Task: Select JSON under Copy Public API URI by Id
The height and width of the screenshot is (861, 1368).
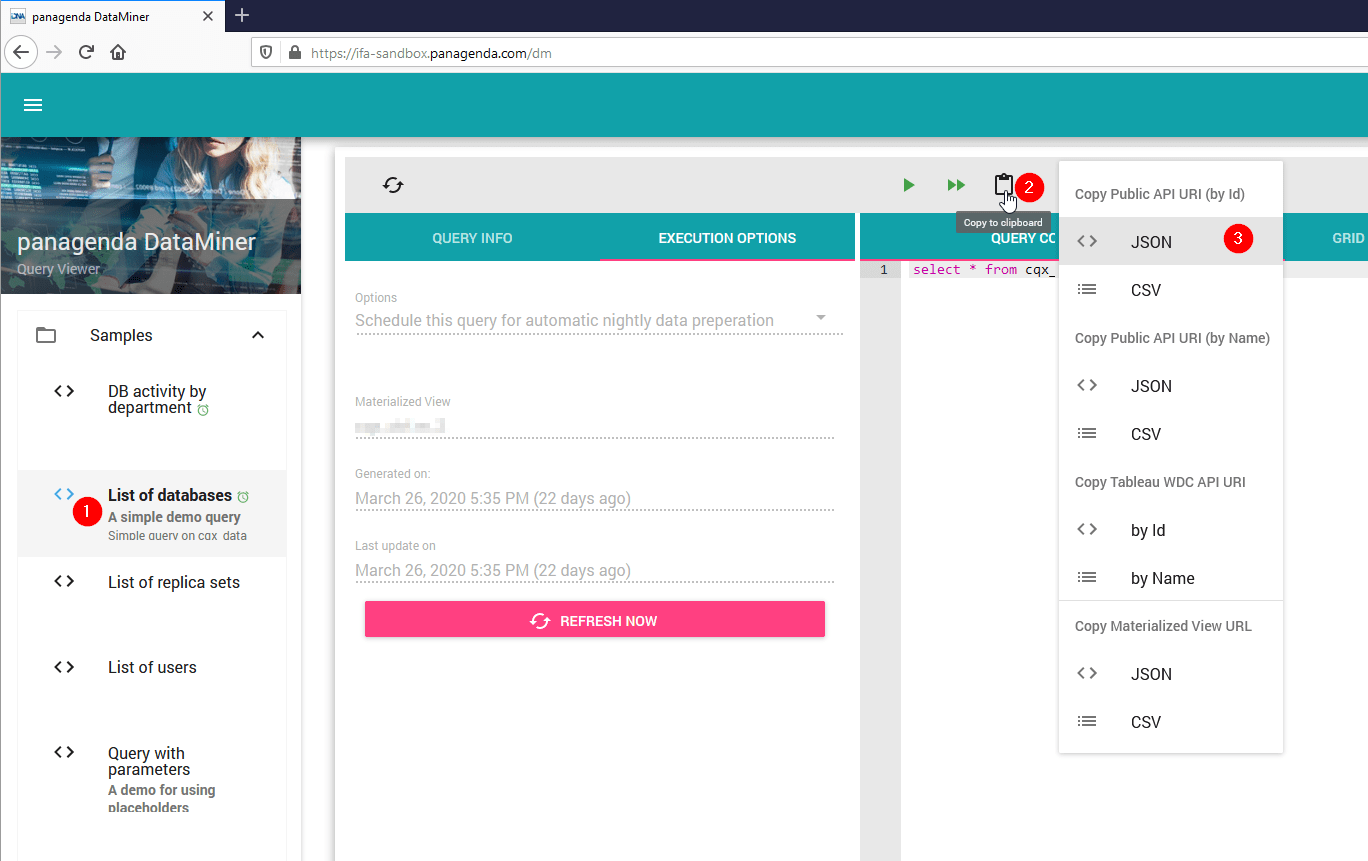Action: pos(1151,242)
